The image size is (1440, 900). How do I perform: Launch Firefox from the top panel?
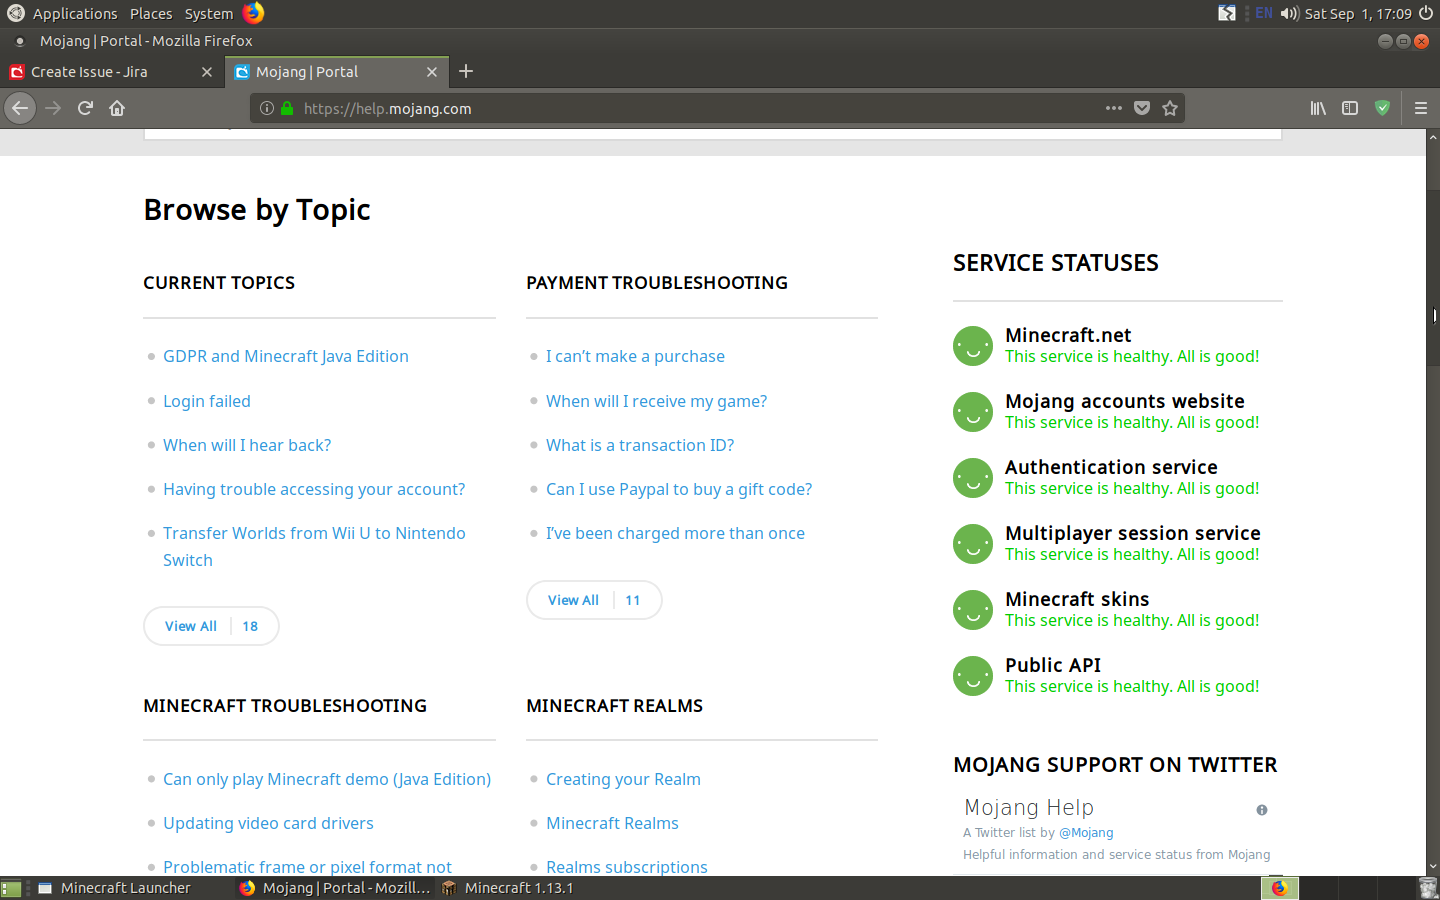point(254,13)
